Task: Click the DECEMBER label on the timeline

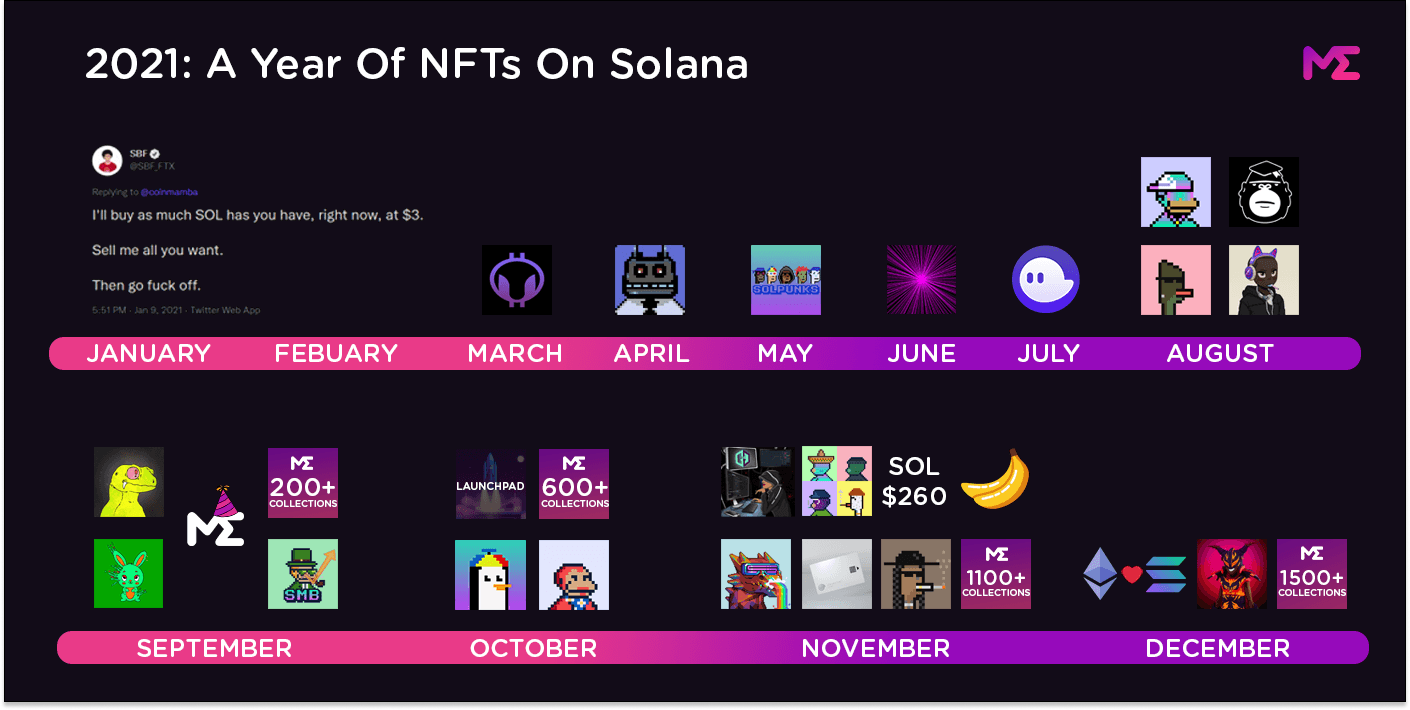Action: 1217,648
